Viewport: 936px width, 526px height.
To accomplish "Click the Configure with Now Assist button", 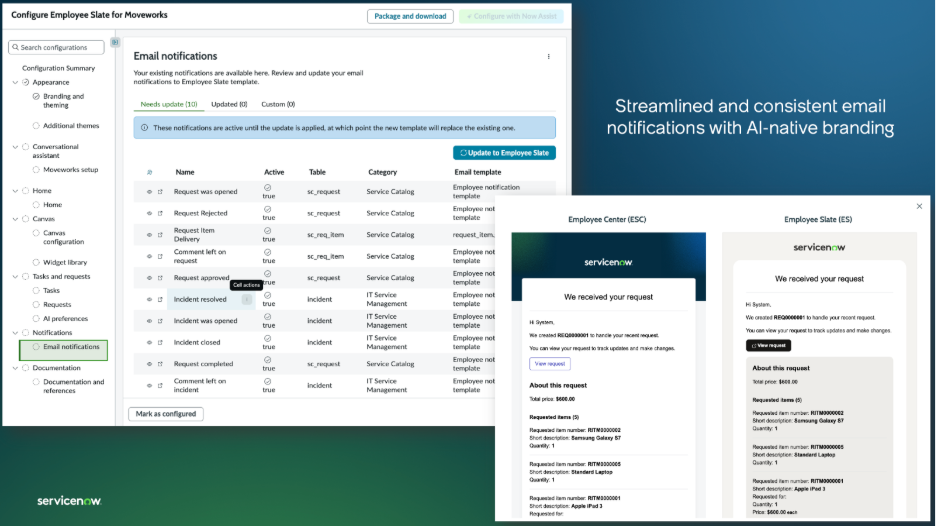I will tap(511, 16).
